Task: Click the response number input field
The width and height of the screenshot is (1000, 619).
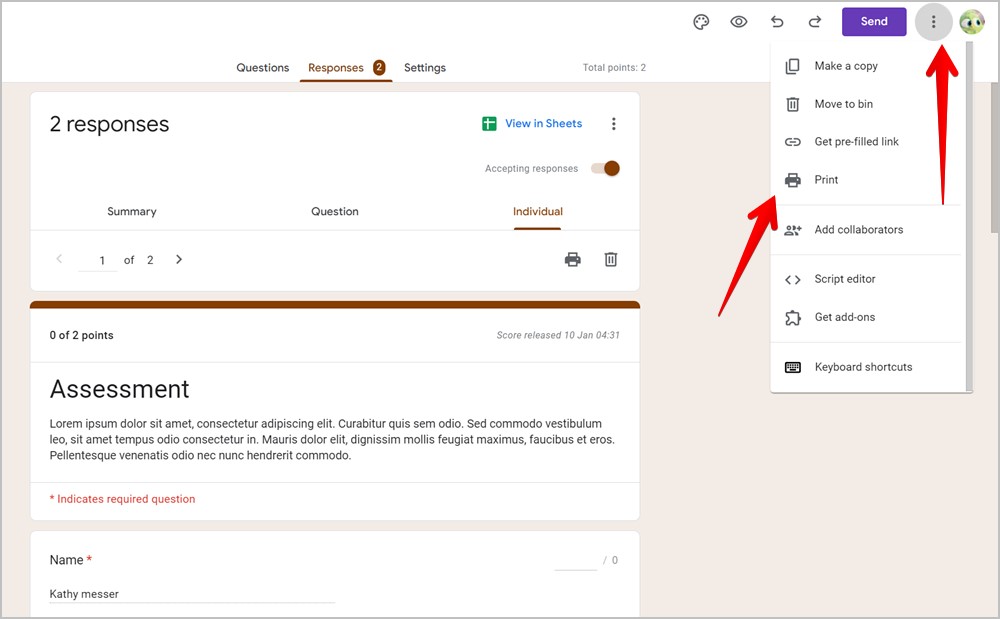Action: point(98,260)
